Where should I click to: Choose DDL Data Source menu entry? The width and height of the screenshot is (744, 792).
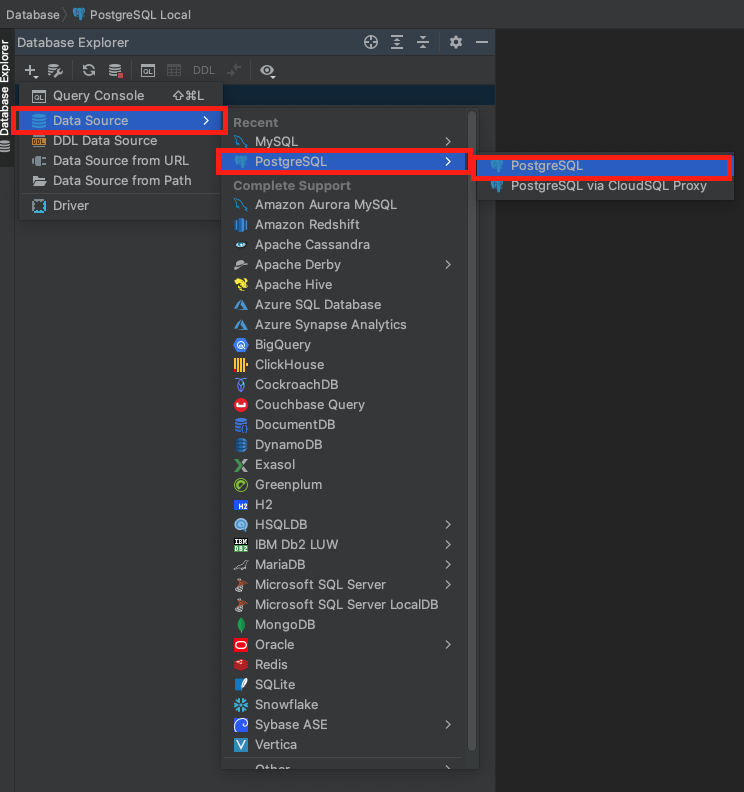[x=121, y=140]
